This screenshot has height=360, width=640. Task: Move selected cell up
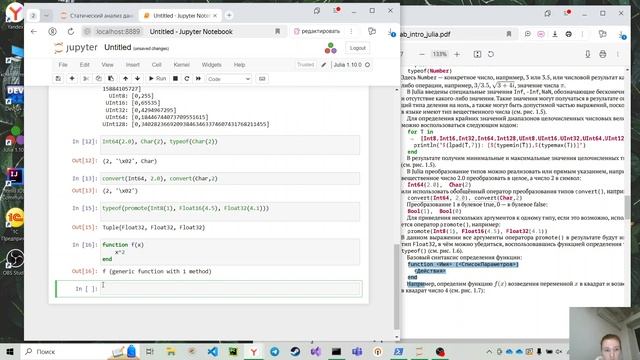[125, 78]
